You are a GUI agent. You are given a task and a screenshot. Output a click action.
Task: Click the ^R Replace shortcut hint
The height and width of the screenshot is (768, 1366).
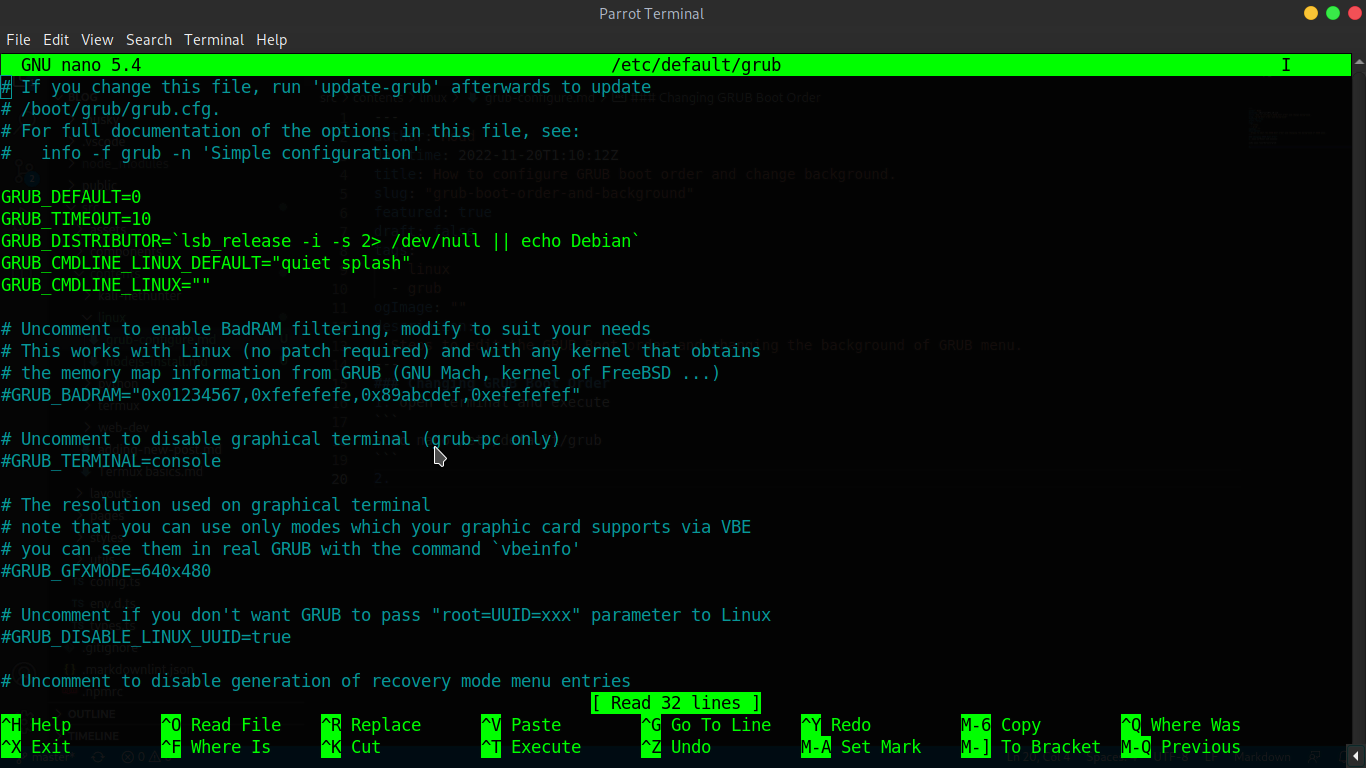(x=371, y=725)
